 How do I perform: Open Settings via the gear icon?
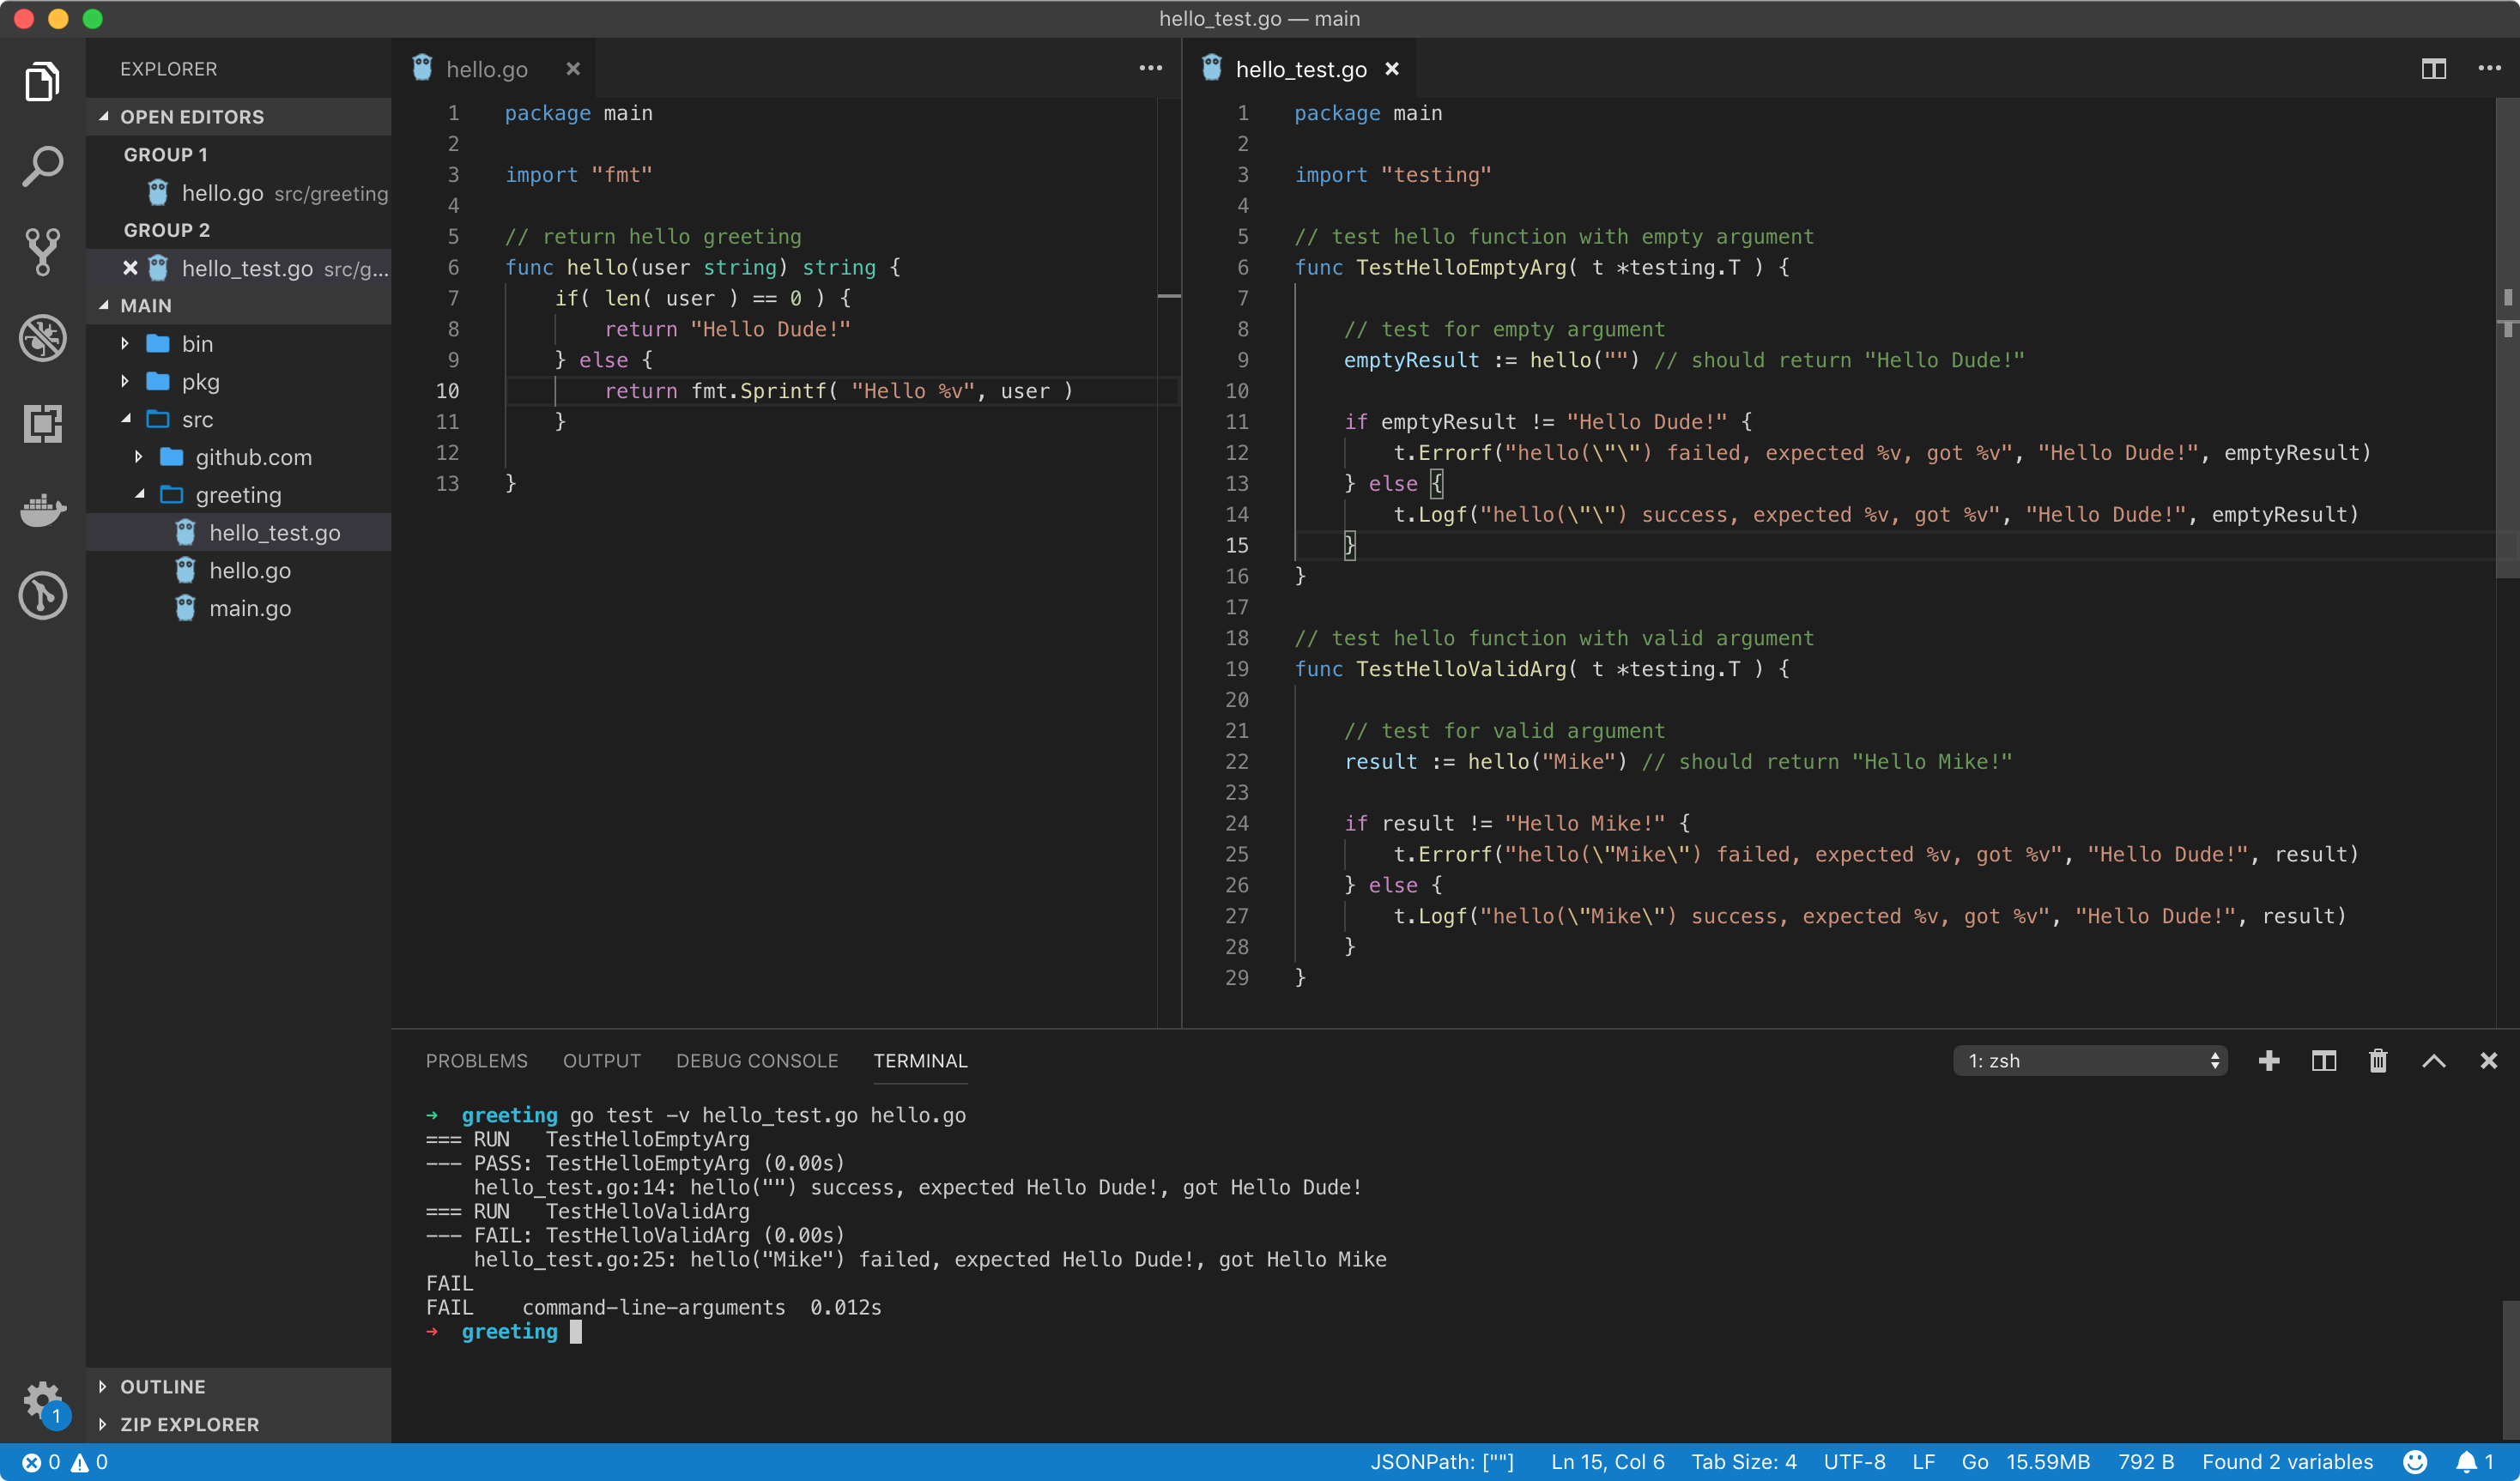point(43,1401)
